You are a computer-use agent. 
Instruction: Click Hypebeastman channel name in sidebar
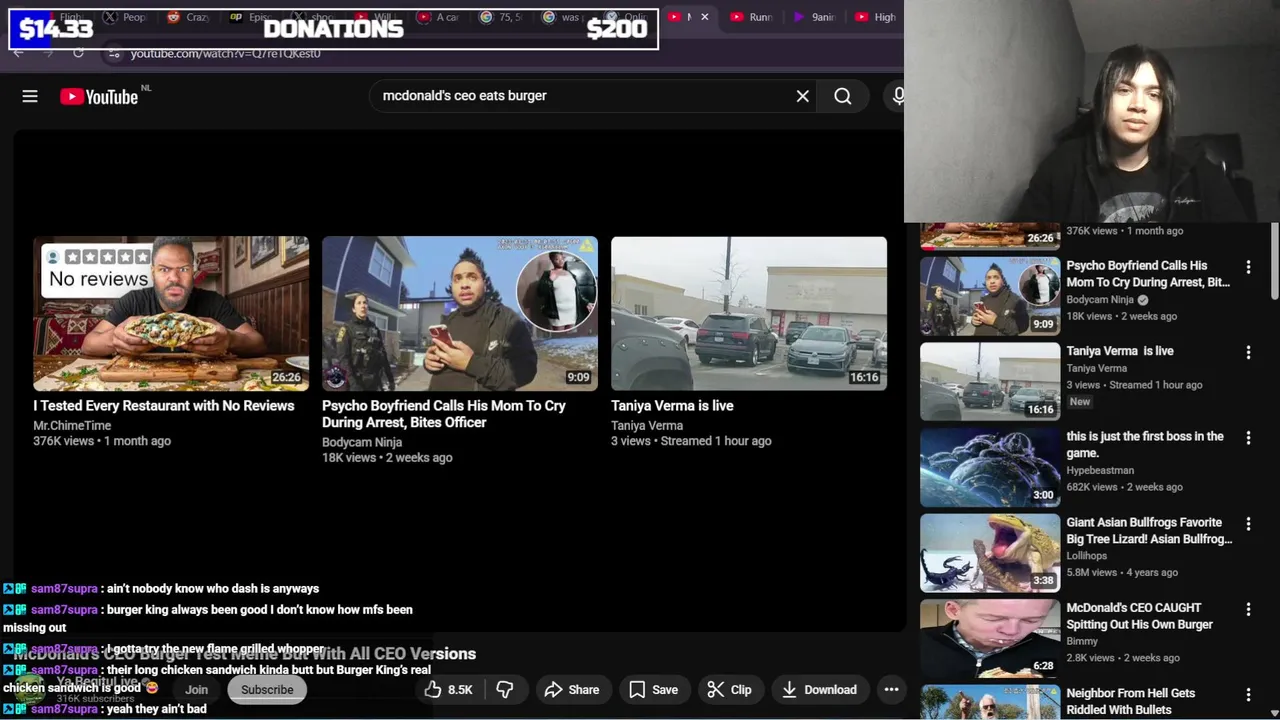1100,470
